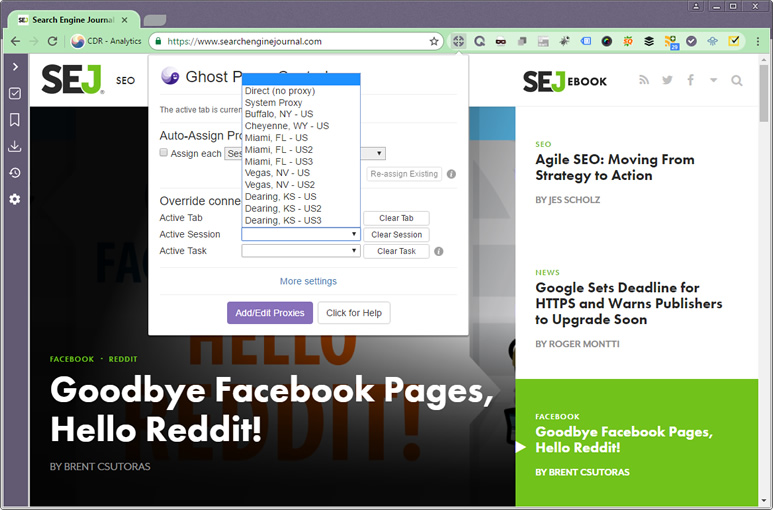Open the Active Task proxy dropdown
Image resolution: width=773 pixels, height=510 pixels.
tap(301, 251)
